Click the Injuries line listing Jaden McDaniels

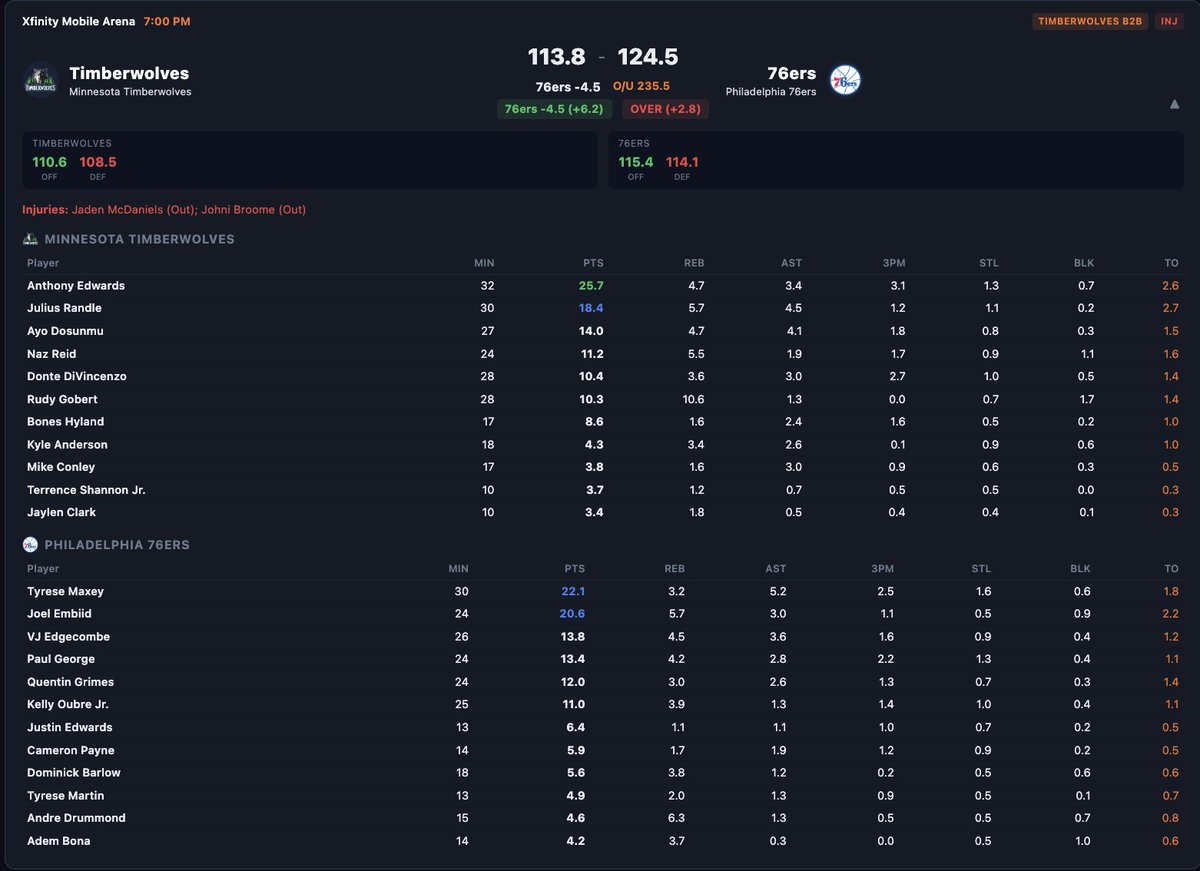(164, 210)
